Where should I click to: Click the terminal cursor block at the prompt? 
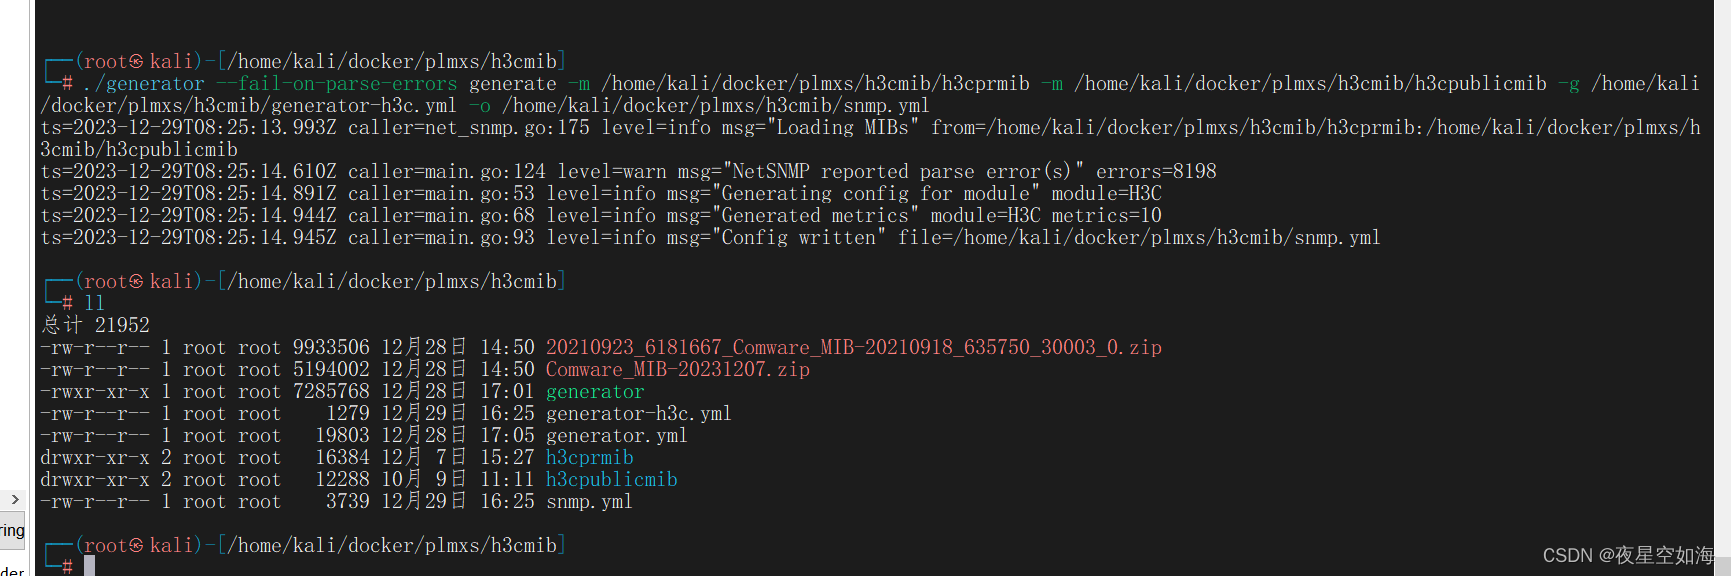89,566
